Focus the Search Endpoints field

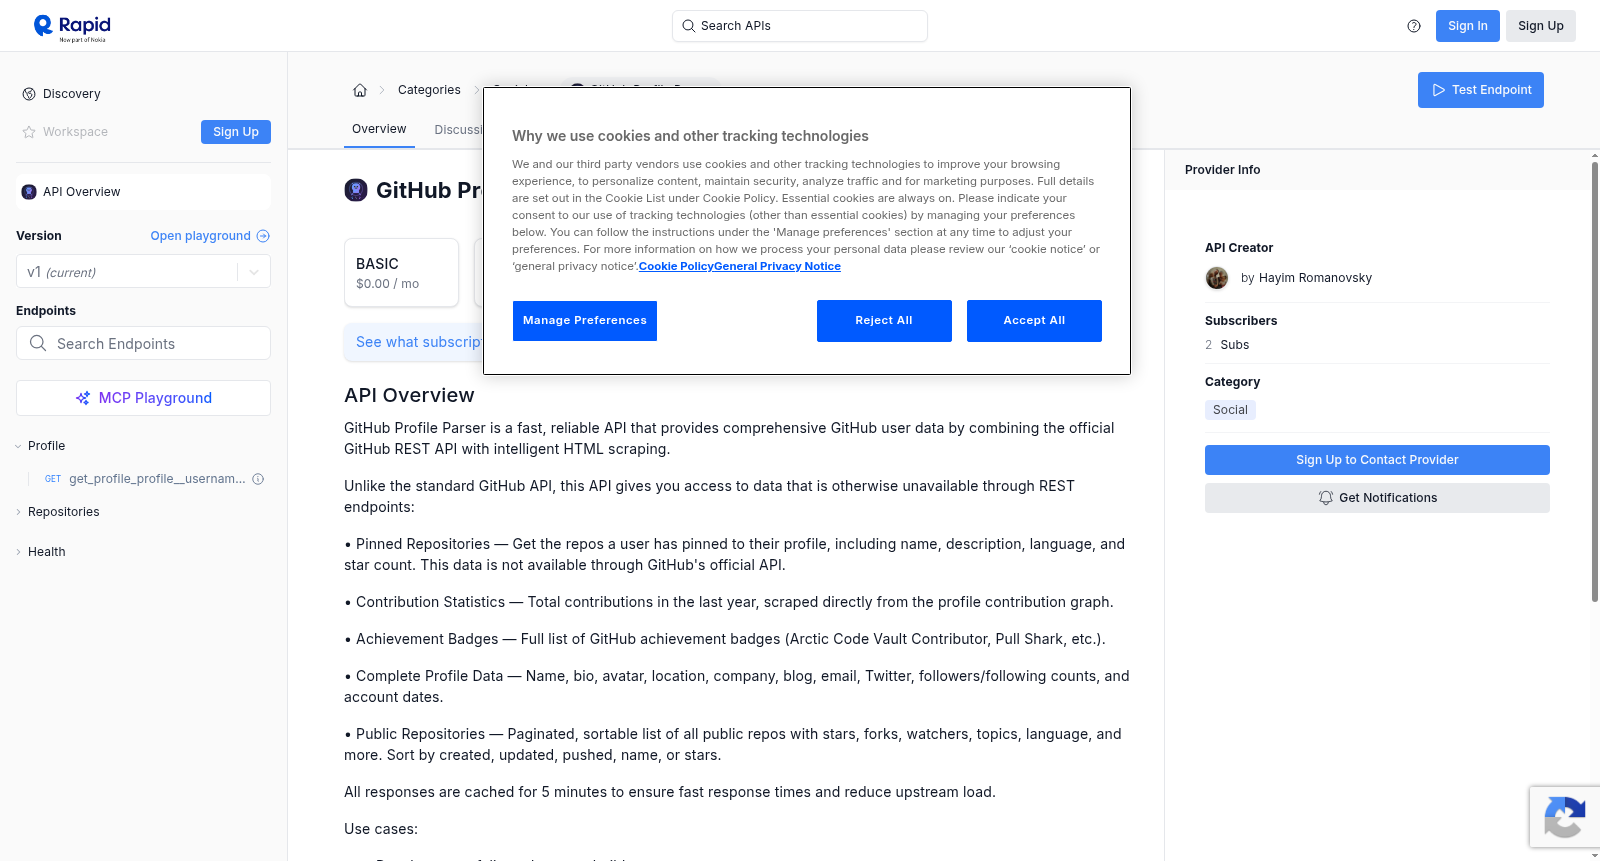pyautogui.click(x=143, y=343)
